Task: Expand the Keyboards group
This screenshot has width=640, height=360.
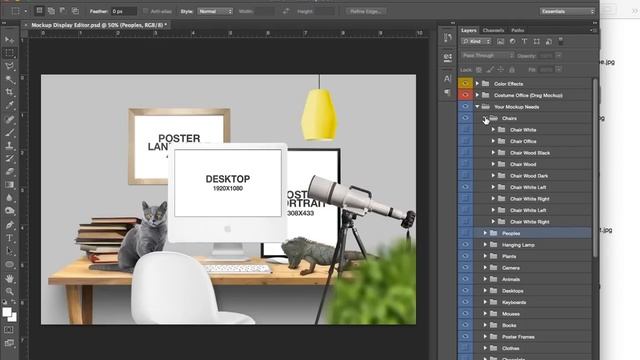Action: pos(485,302)
